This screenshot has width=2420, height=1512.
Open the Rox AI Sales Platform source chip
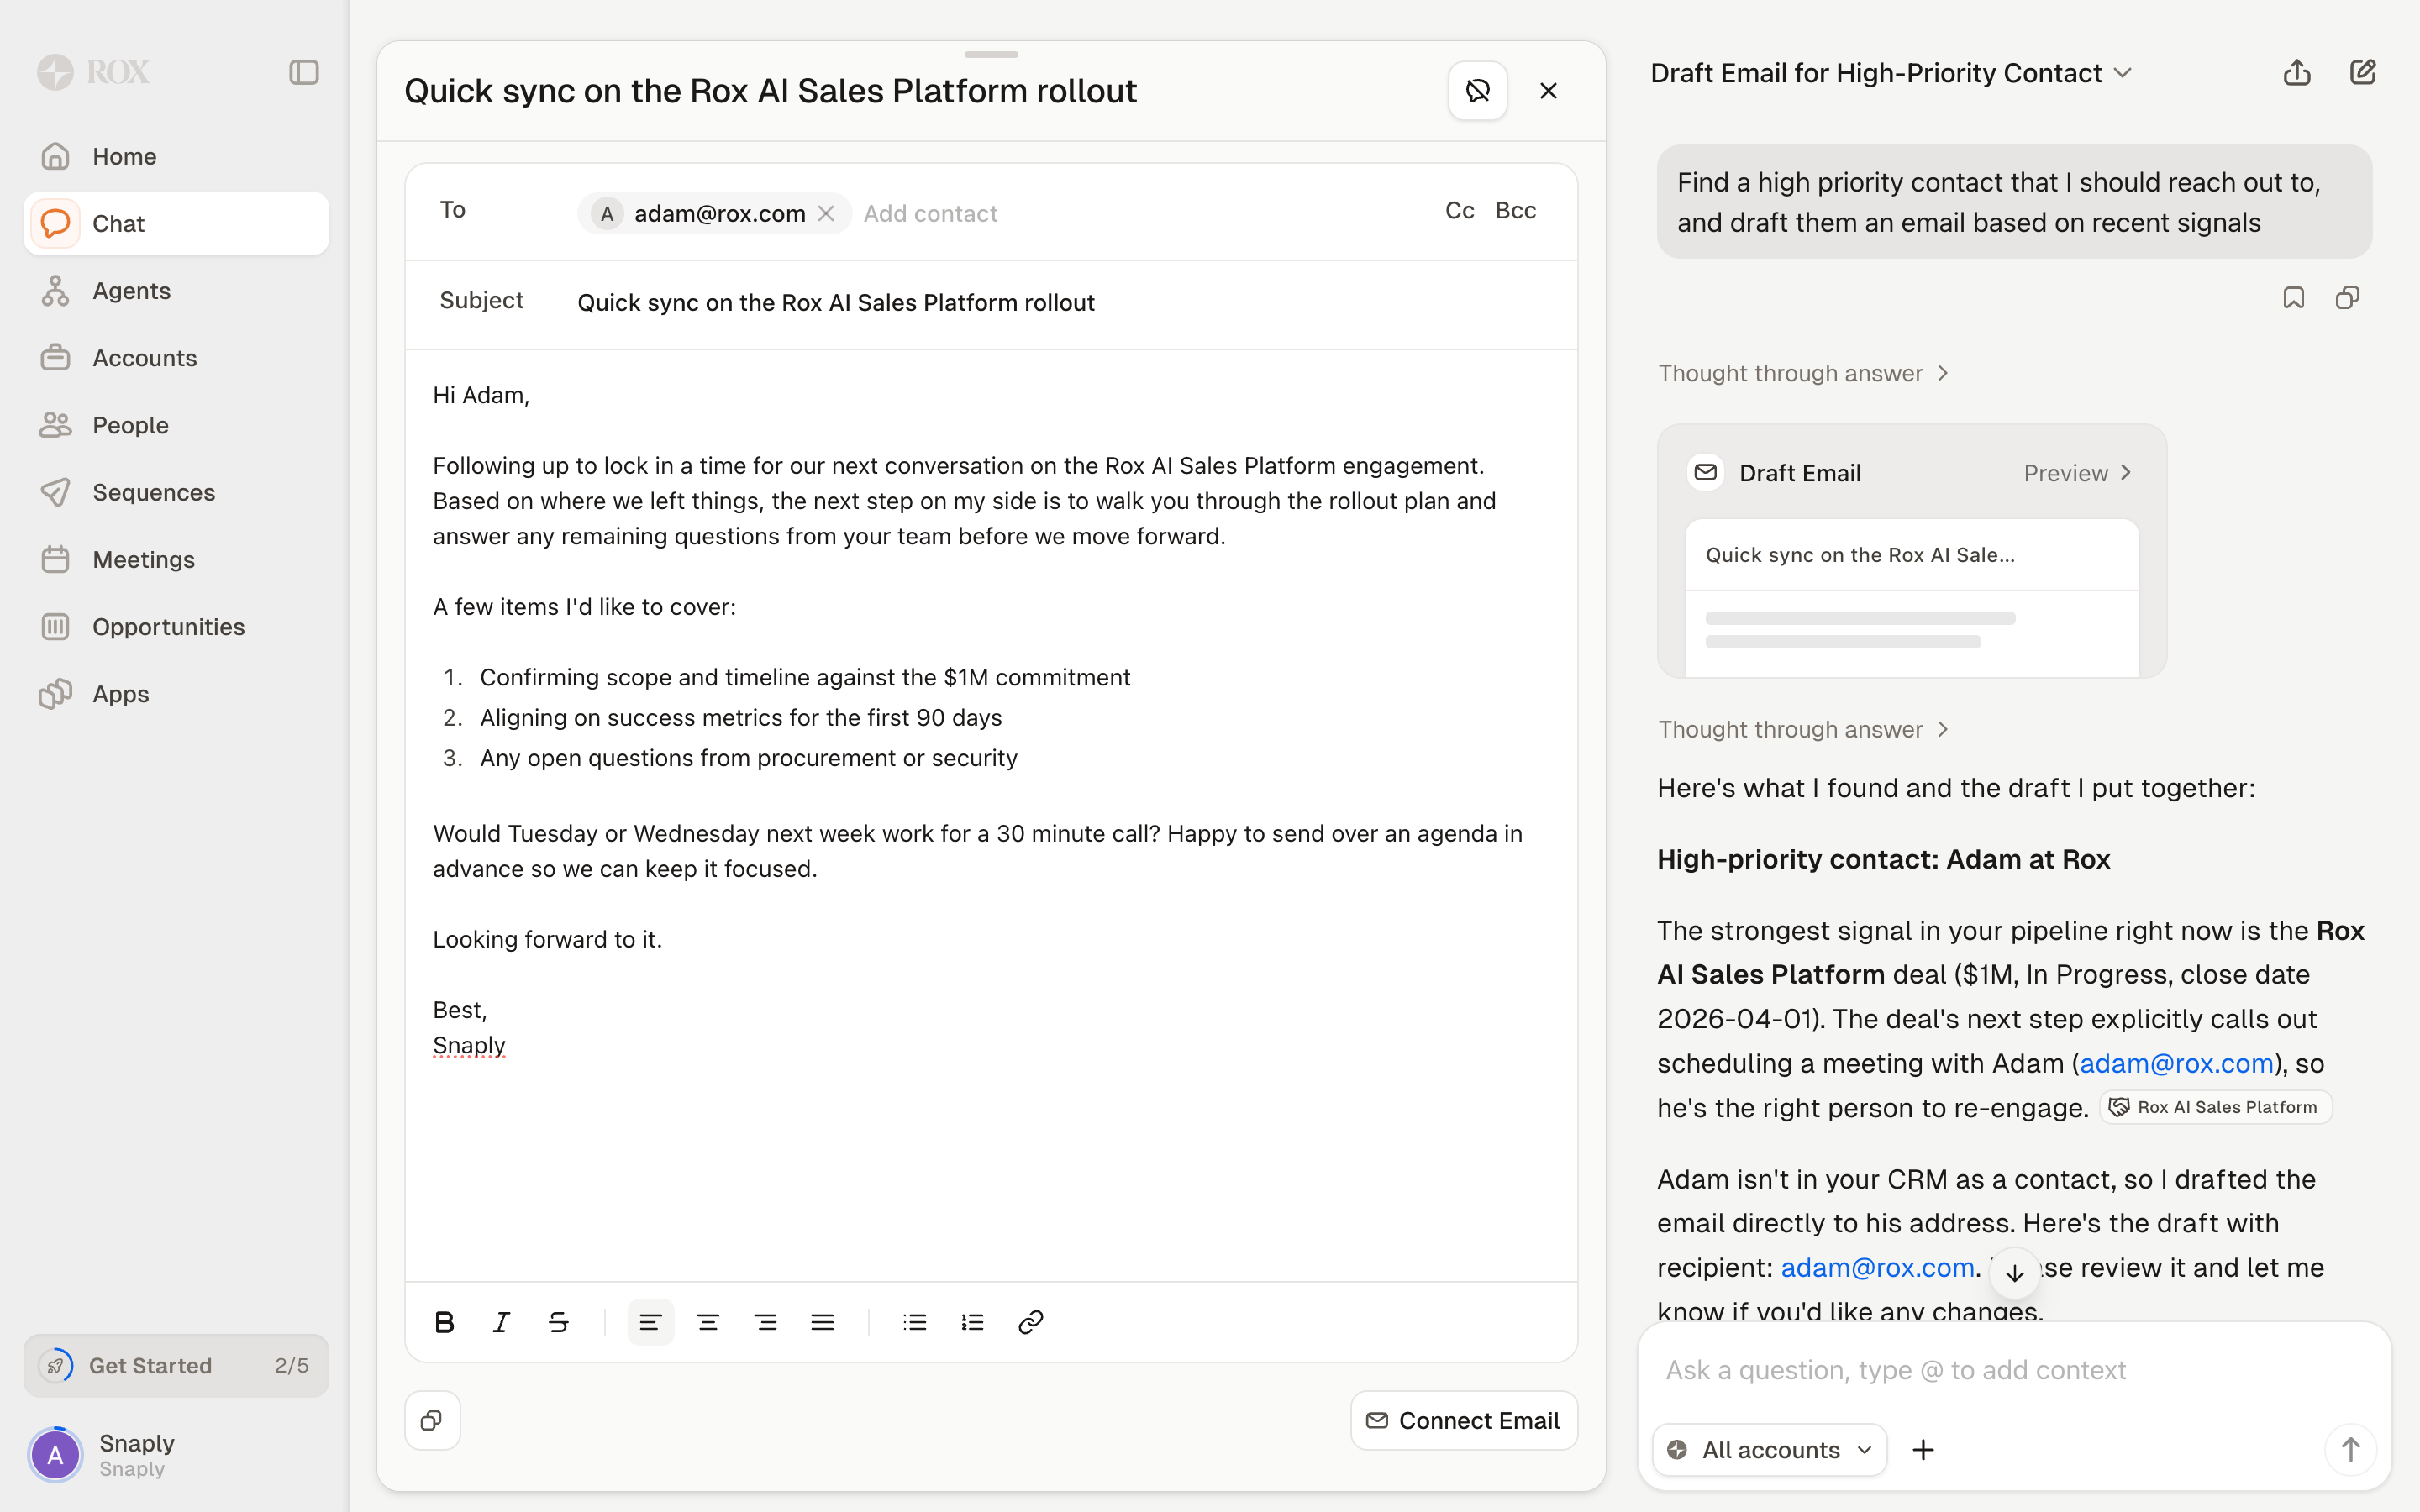2215,1107
